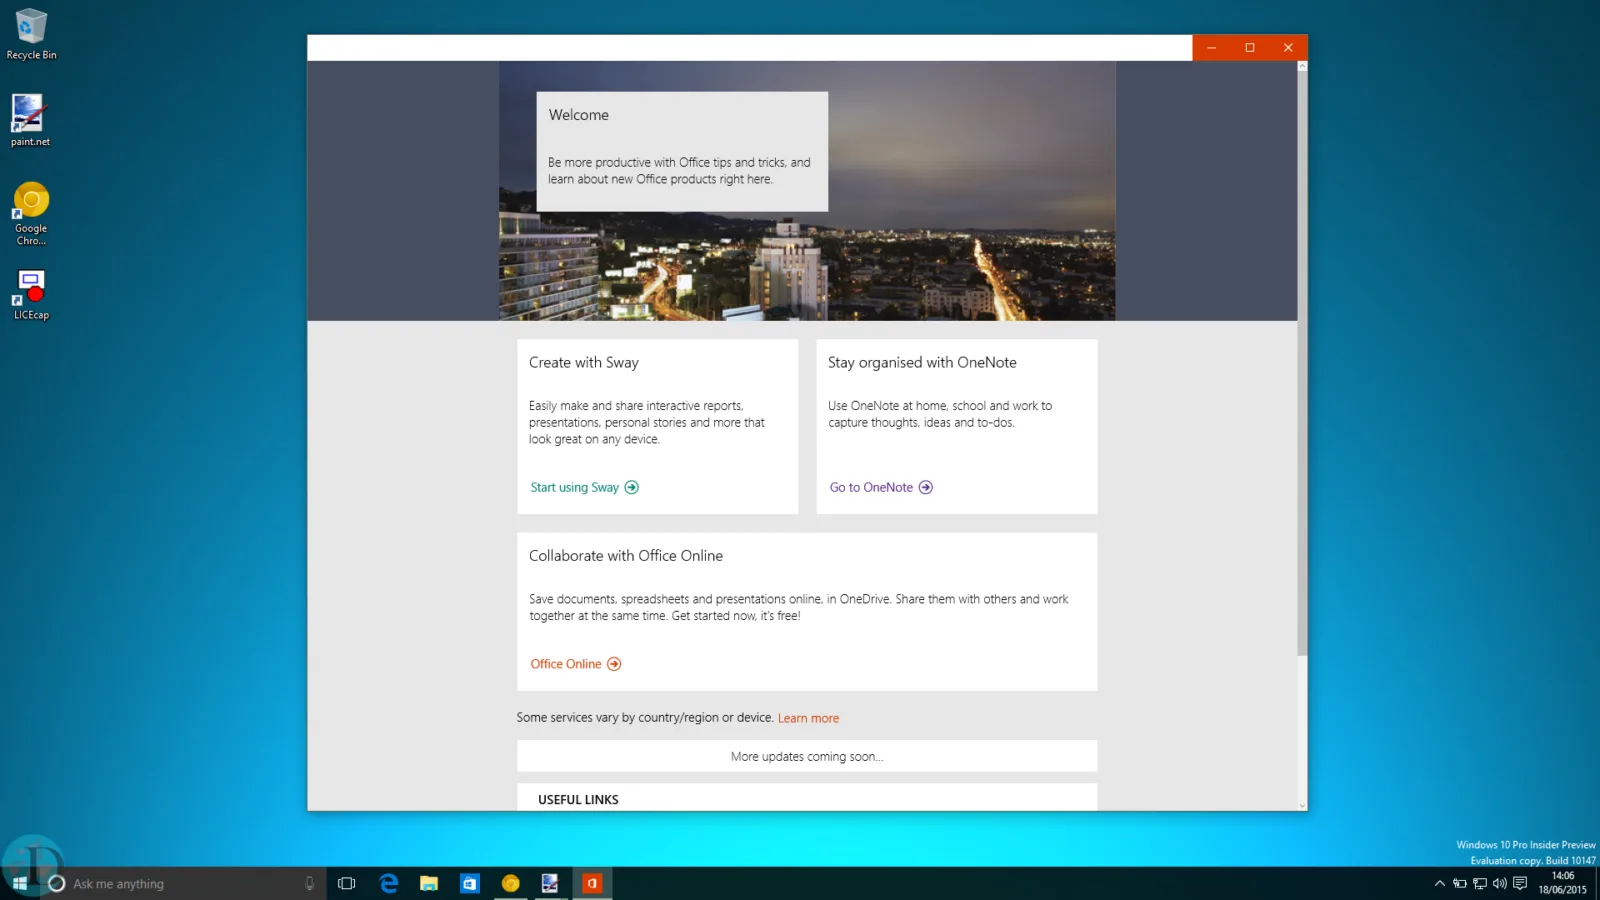Click the Welcome heading

click(579, 115)
